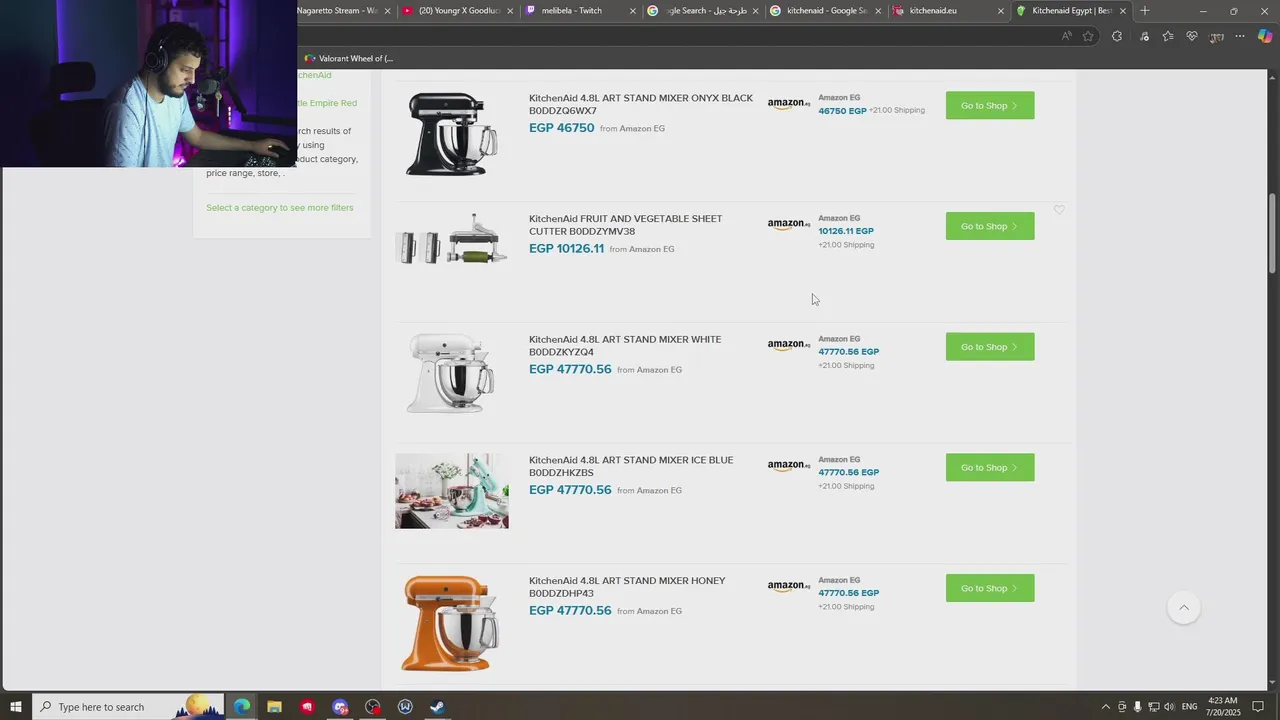
Task: Show hidden system tray icons
Action: pos(1105,707)
